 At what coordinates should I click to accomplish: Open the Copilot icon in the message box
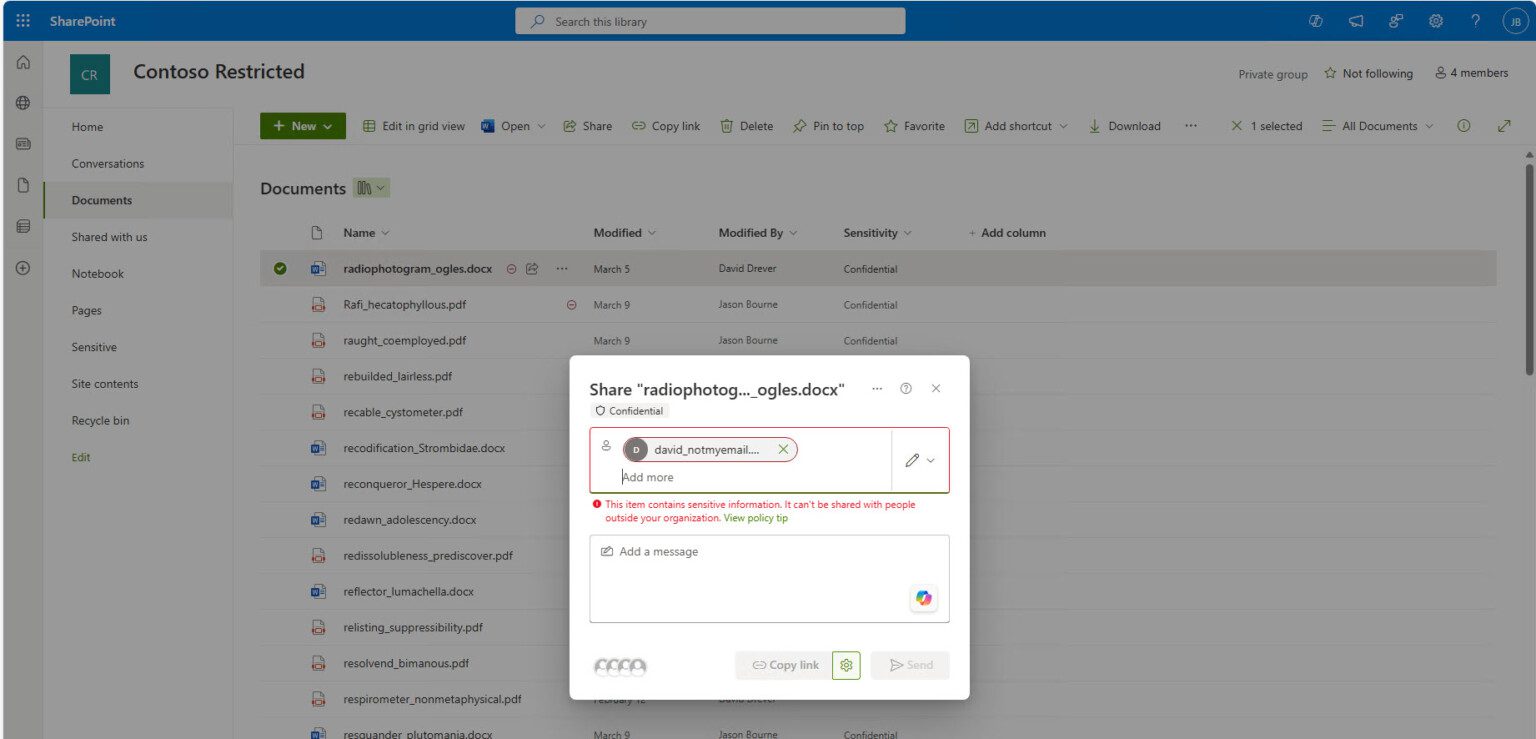[x=923, y=598]
